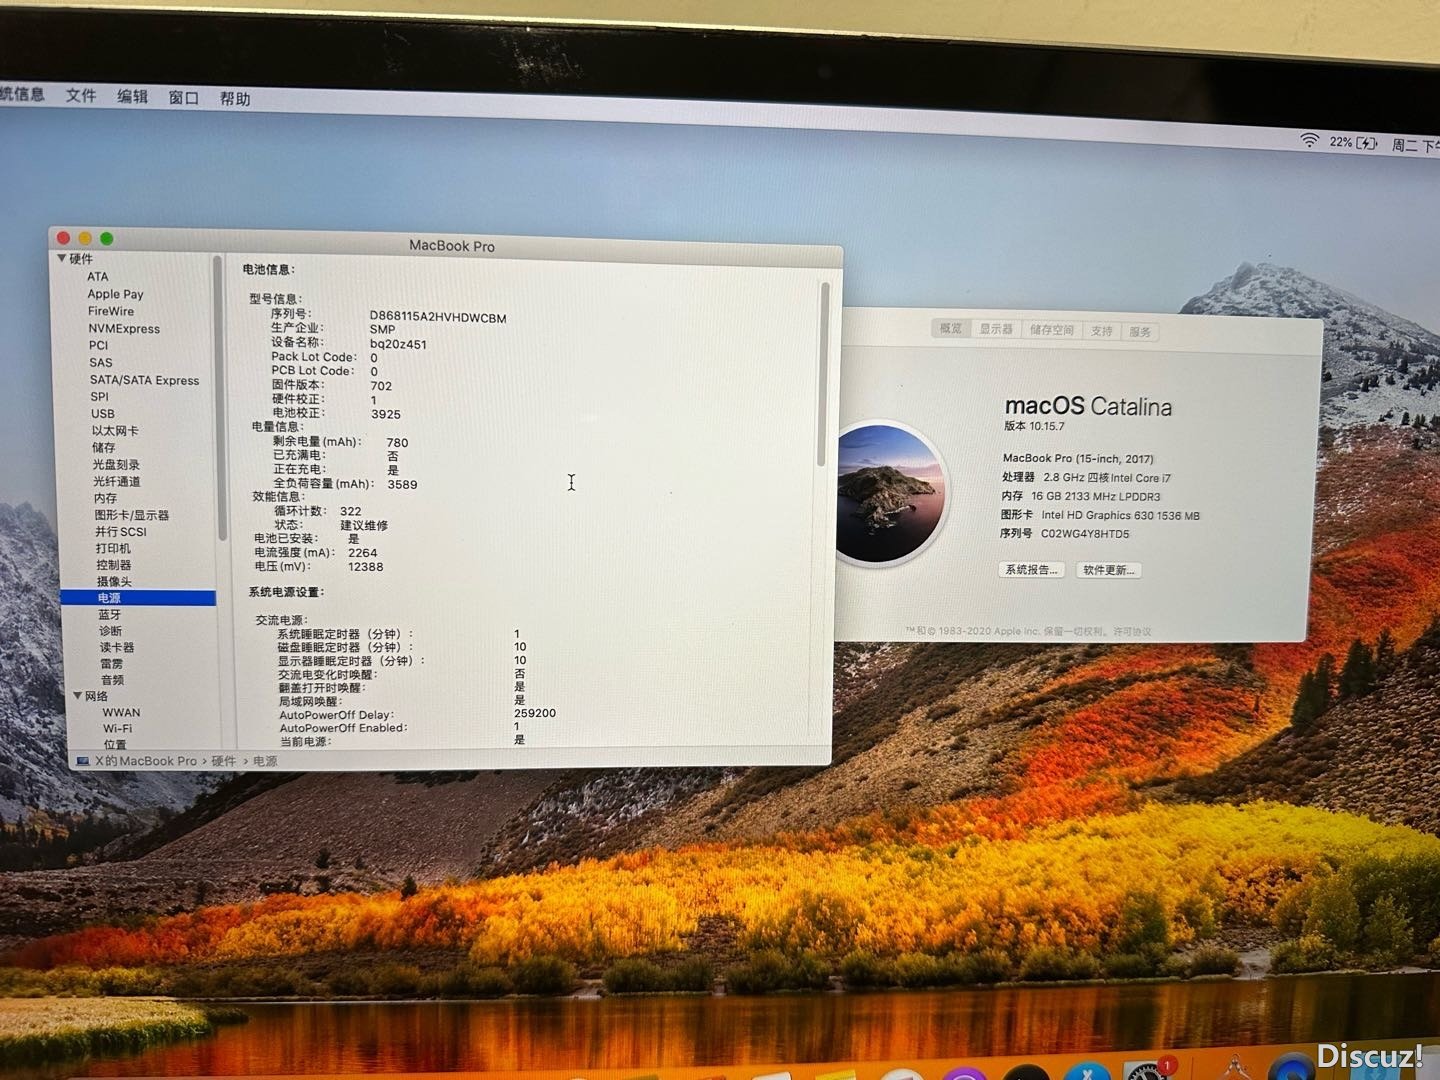The height and width of the screenshot is (1080, 1440).
Task: Select 诊断 in the sidebar
Action: point(110,631)
